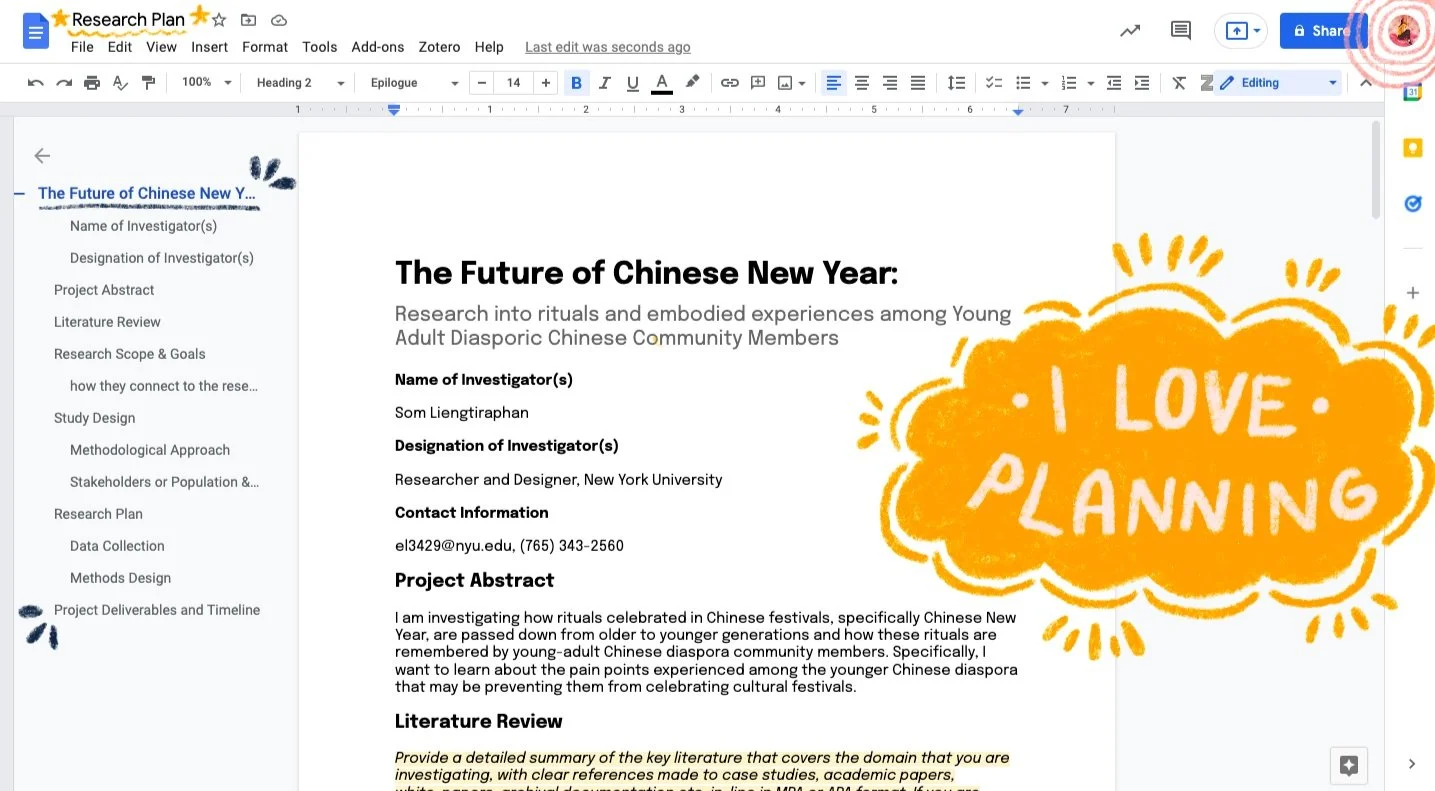Viewport: 1435px width, 791px height.
Task: Open the Google Docs home icon
Action: [36, 32]
